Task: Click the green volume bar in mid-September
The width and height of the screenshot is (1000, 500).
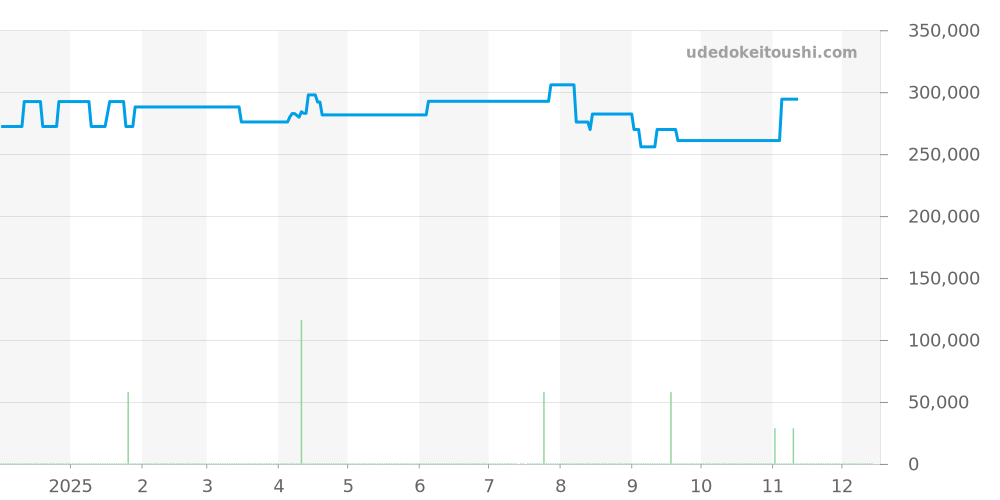Action: tap(671, 428)
